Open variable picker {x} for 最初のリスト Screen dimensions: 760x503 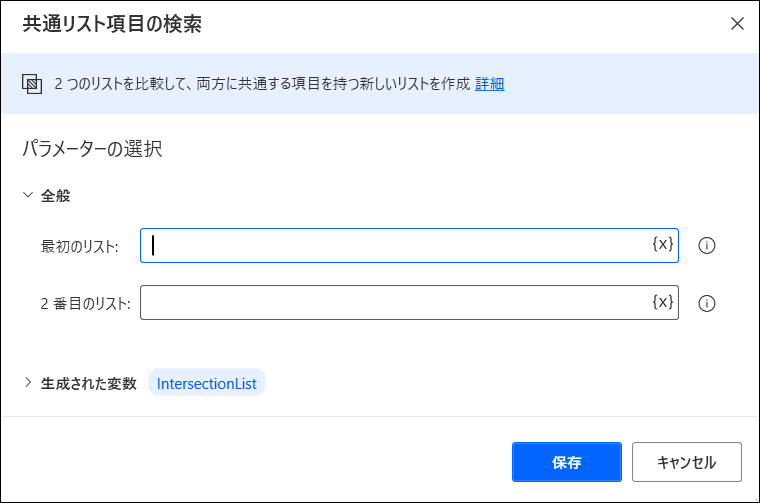[663, 244]
